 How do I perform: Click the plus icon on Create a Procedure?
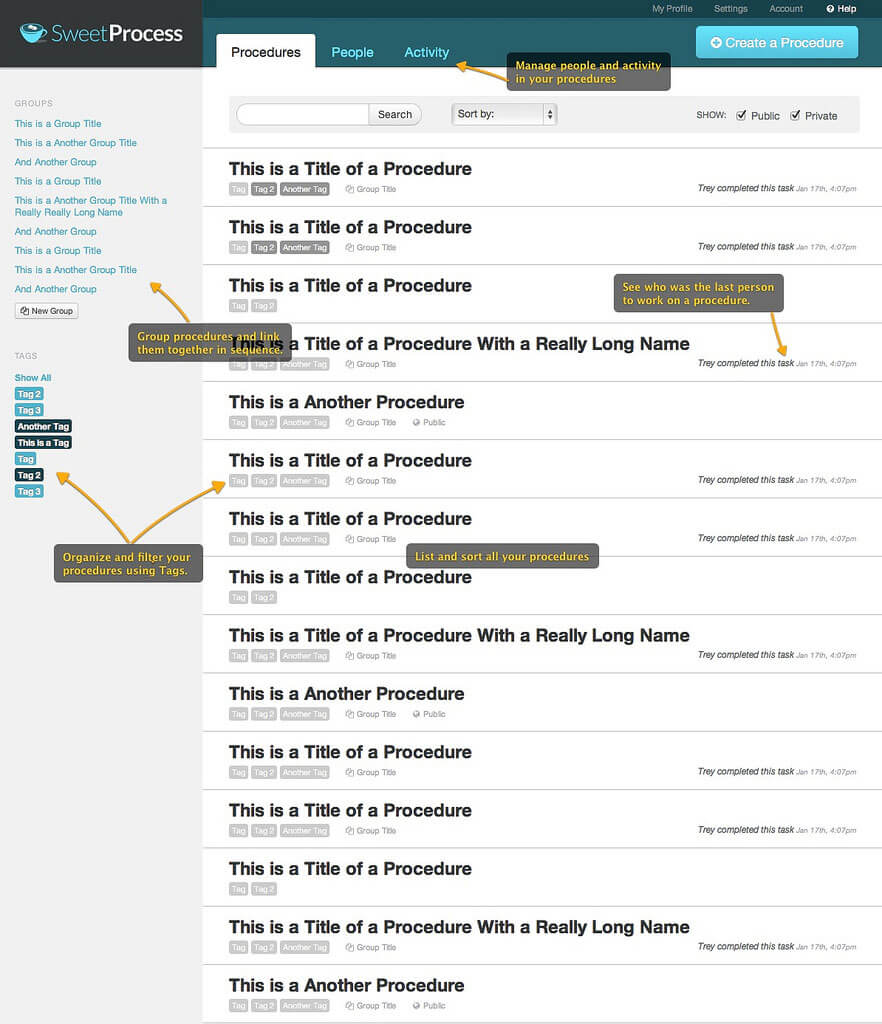click(x=714, y=43)
